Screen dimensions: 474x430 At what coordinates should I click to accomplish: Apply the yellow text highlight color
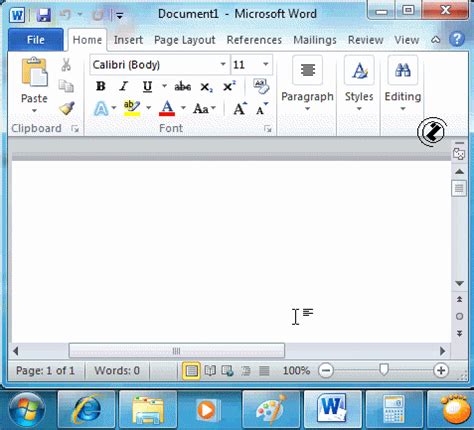coord(132,108)
